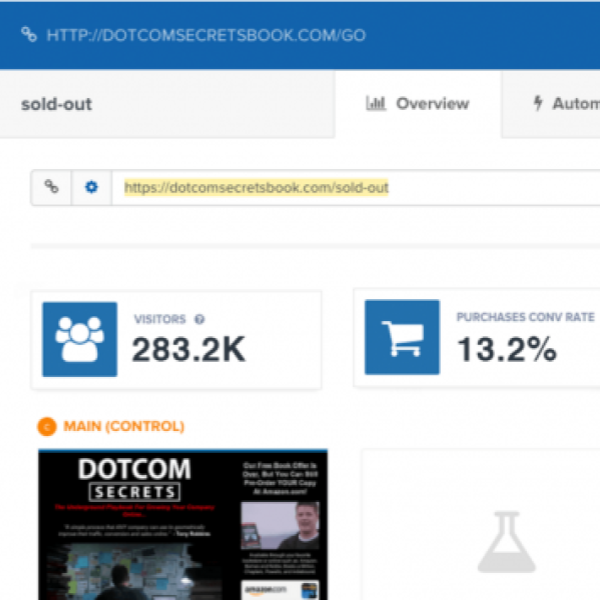Click the VISITORS label text
The height and width of the screenshot is (600, 600).
(160, 319)
